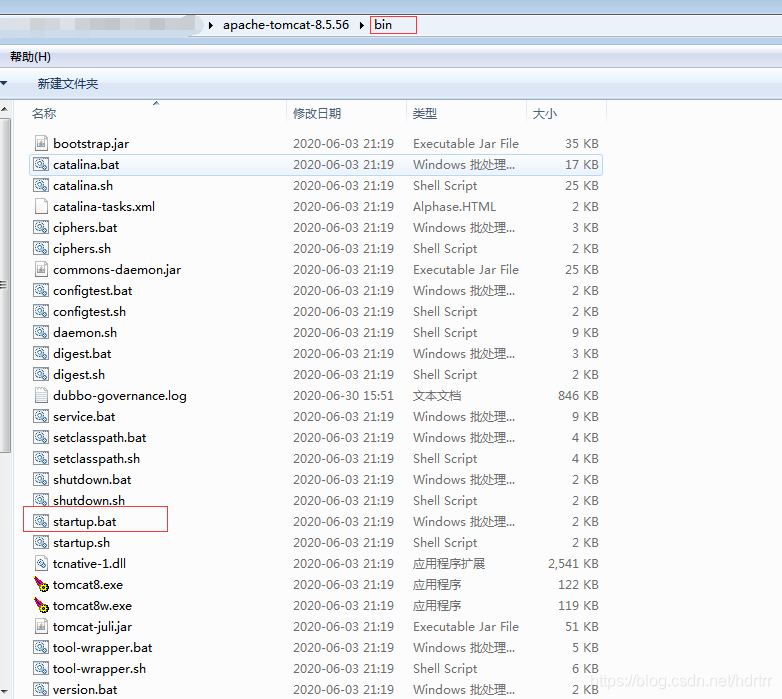Select the setclasspath.bat file name

click(99, 438)
